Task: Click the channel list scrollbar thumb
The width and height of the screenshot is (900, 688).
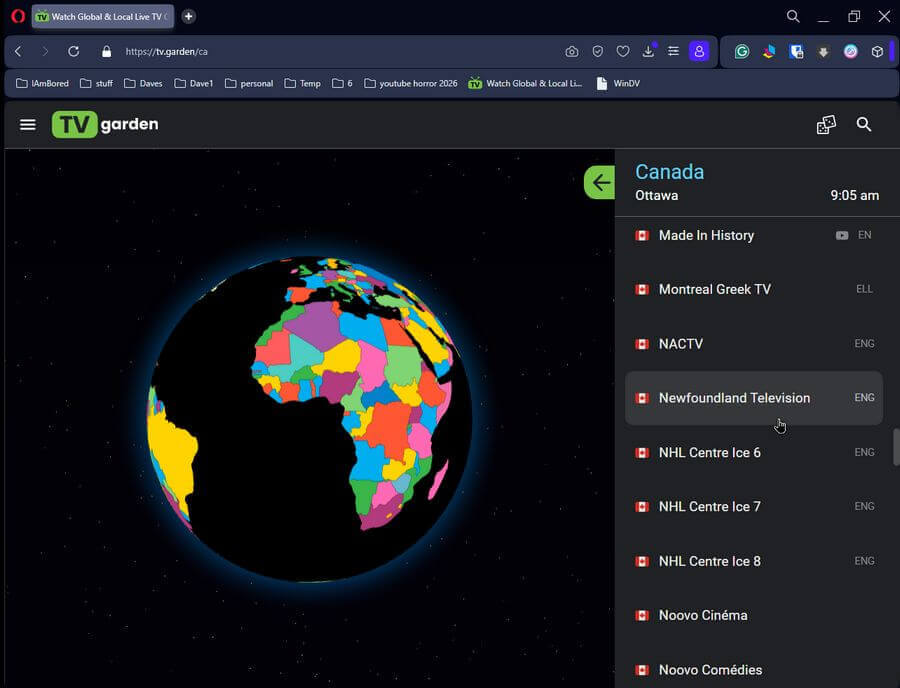Action: tap(896, 447)
